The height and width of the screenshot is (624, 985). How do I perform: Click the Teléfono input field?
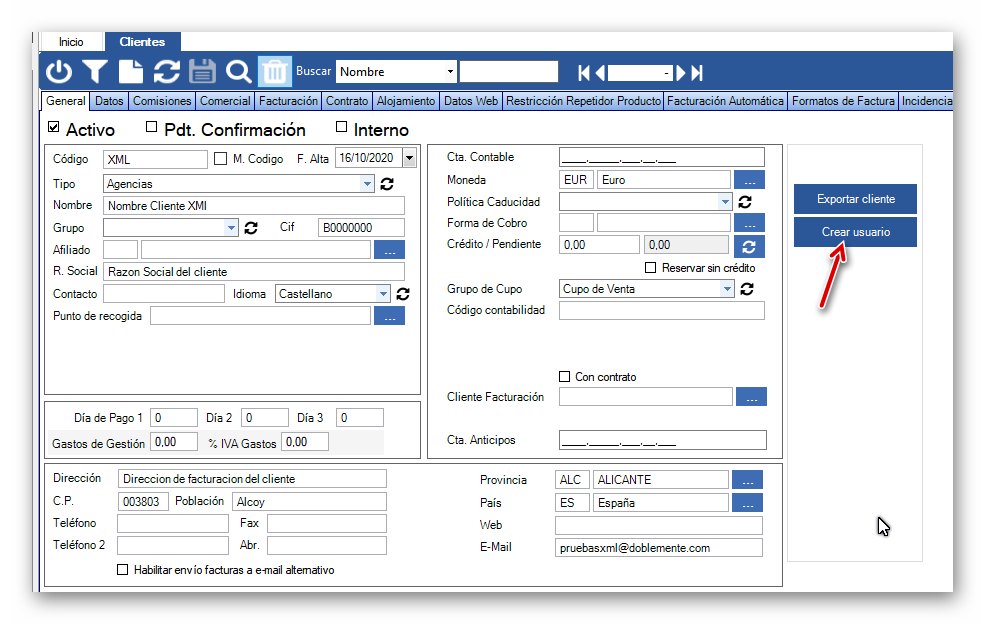[x=173, y=523]
